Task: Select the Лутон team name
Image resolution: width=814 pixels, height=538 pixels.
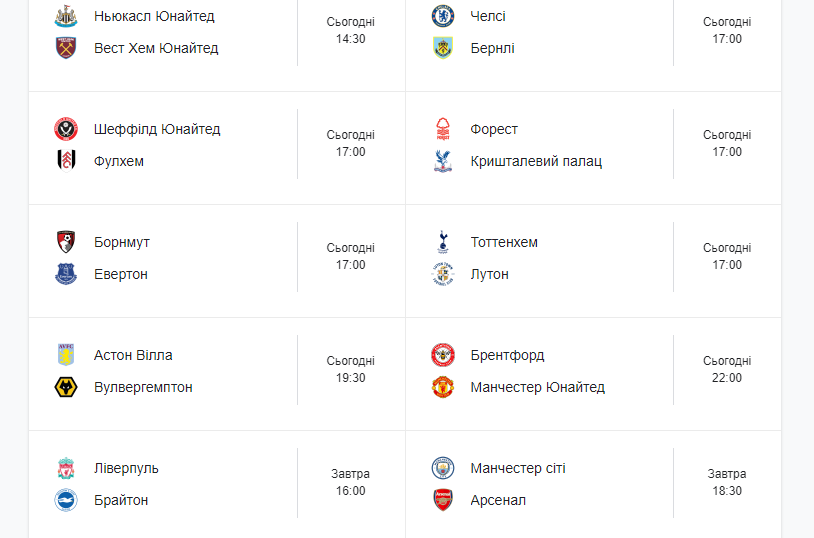Action: tap(490, 274)
